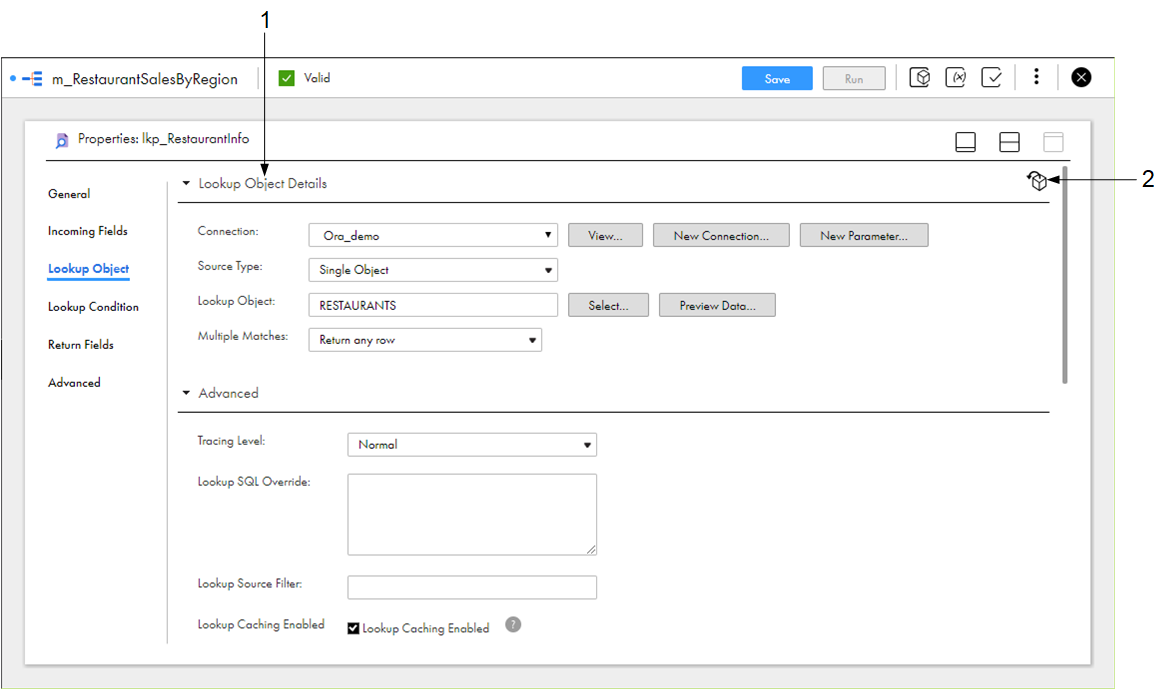Open the Return Fields tab

(80, 345)
